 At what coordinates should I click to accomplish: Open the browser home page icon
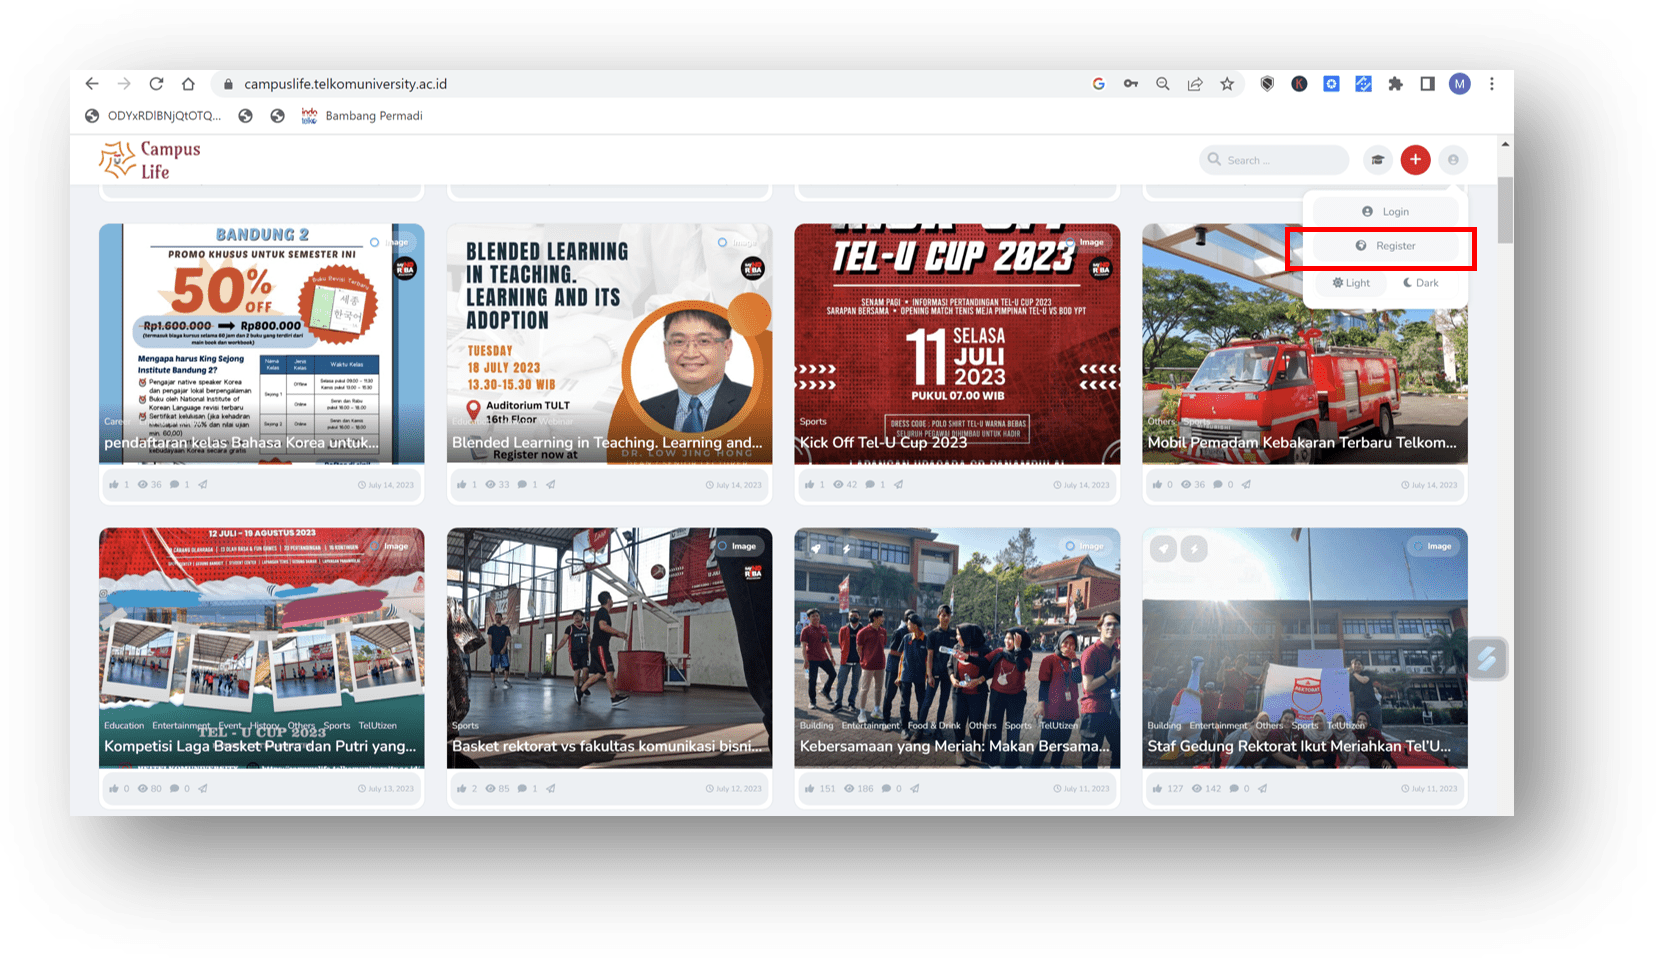[188, 84]
